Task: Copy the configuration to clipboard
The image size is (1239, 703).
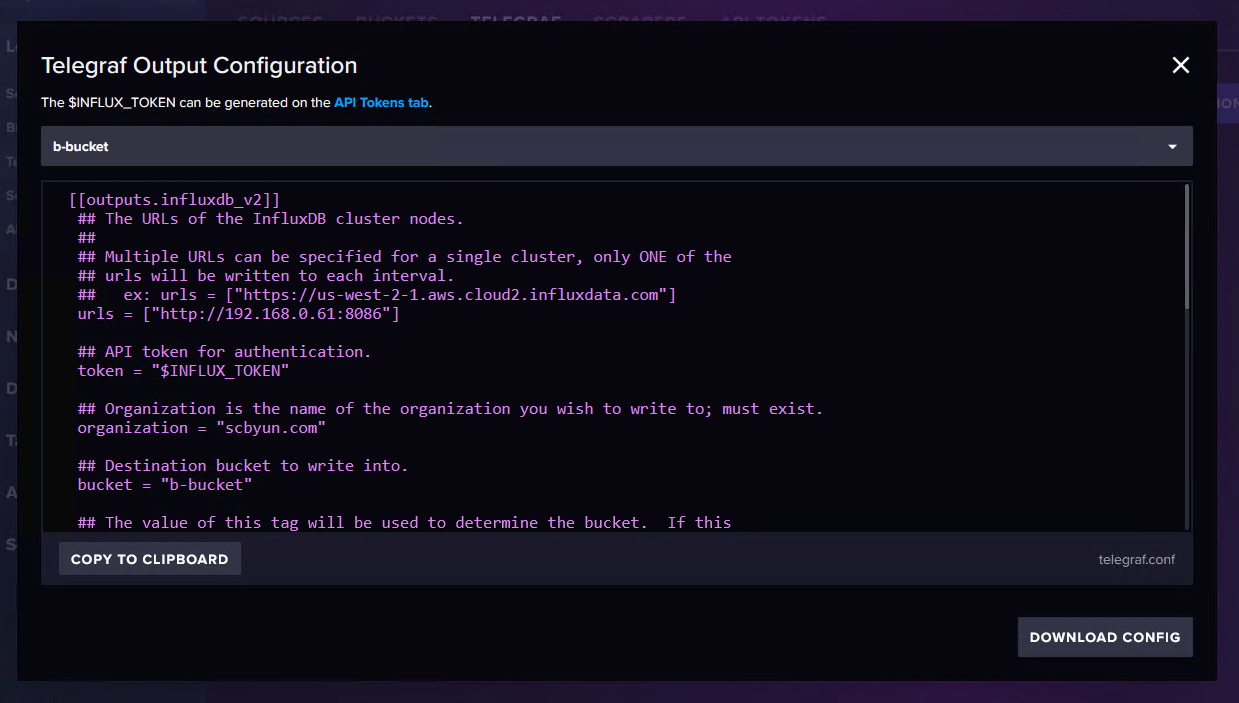Action: tap(150, 559)
